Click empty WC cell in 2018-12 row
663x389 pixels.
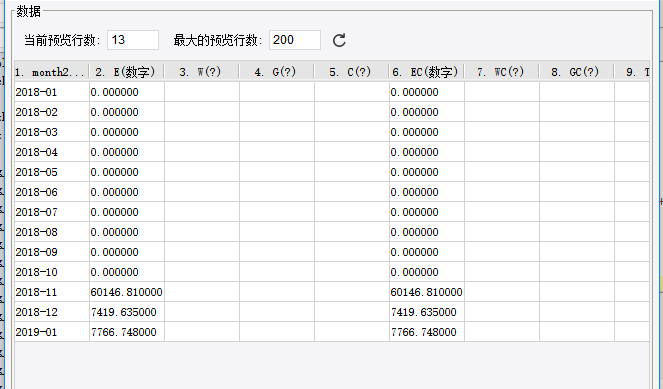click(502, 312)
